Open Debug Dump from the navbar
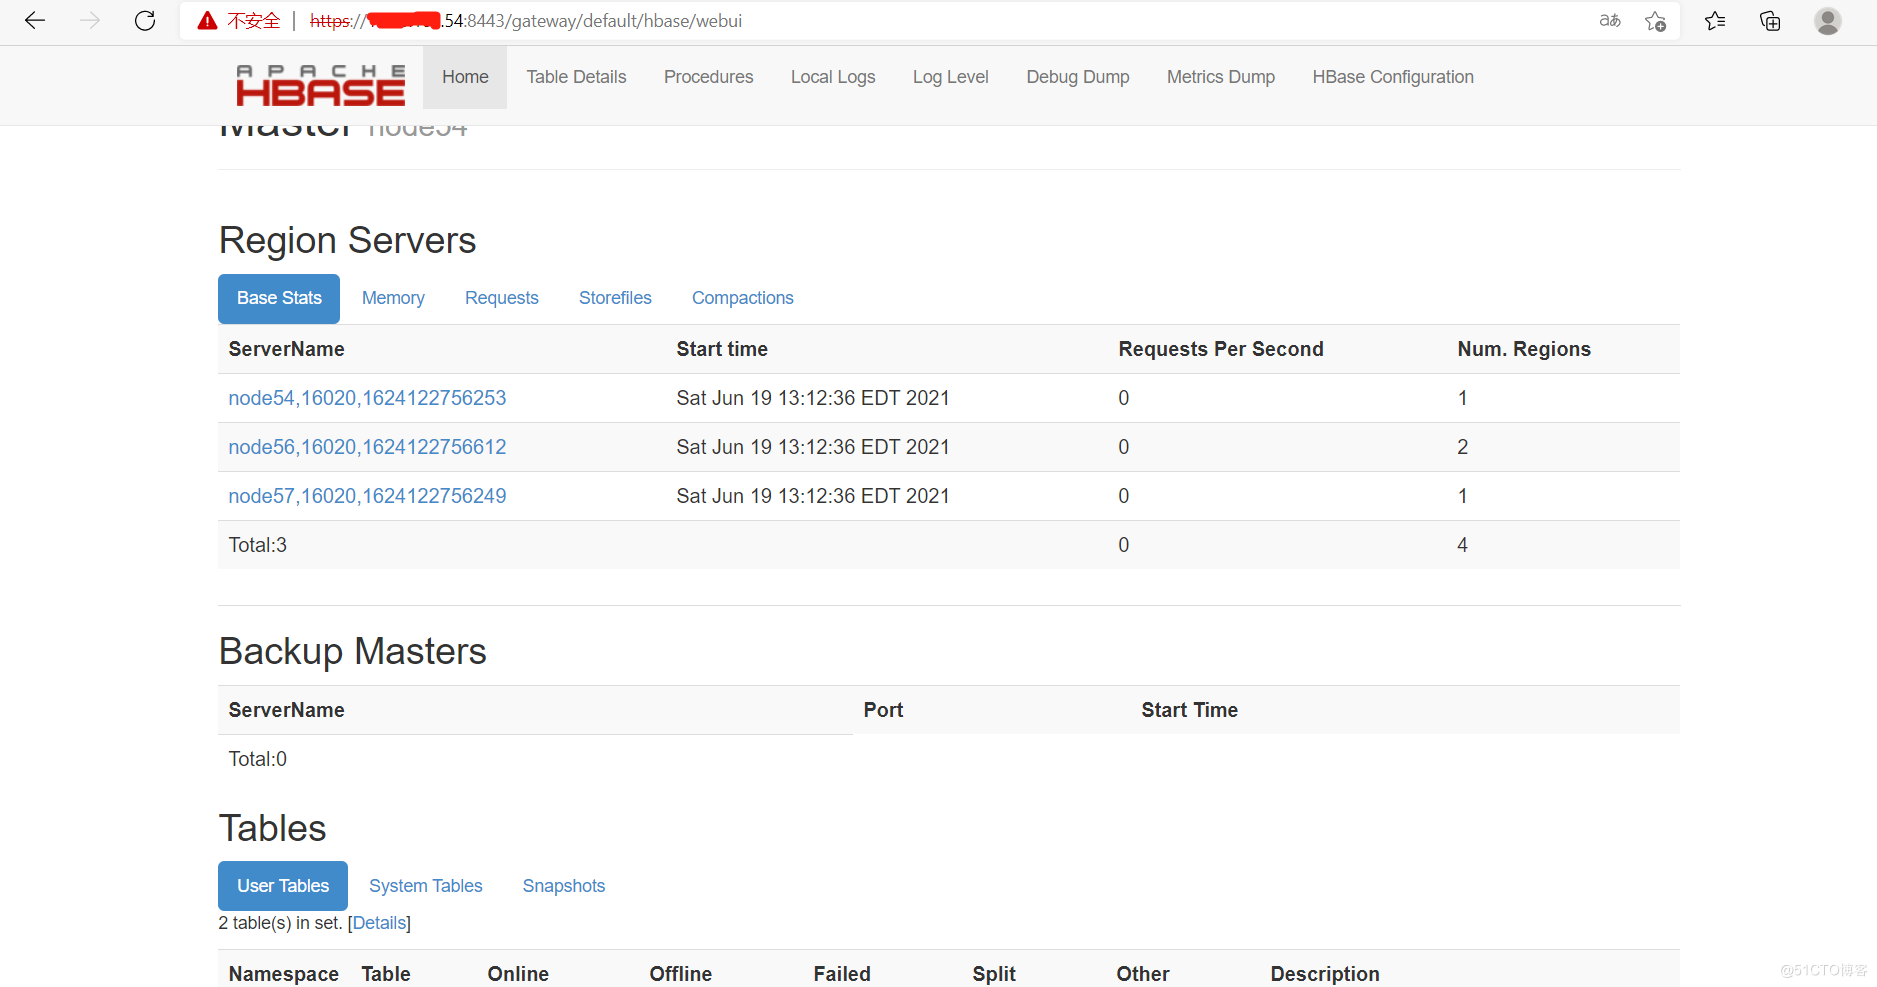The image size is (1877, 987). pyautogui.click(x=1077, y=77)
